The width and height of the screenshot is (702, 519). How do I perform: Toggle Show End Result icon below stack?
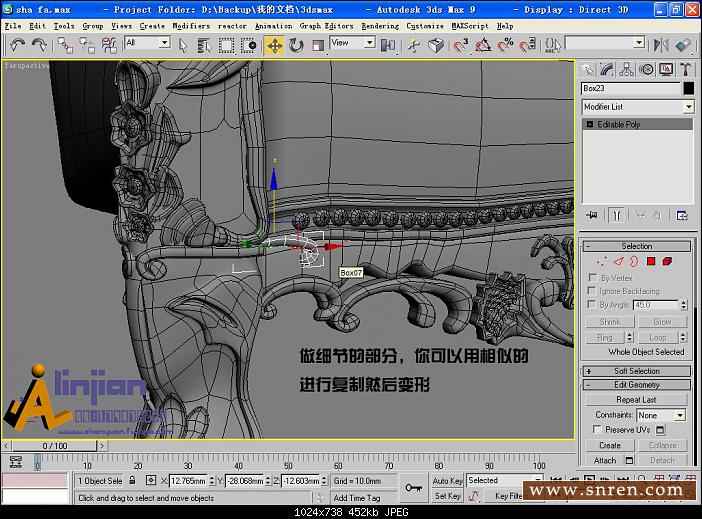(x=616, y=216)
